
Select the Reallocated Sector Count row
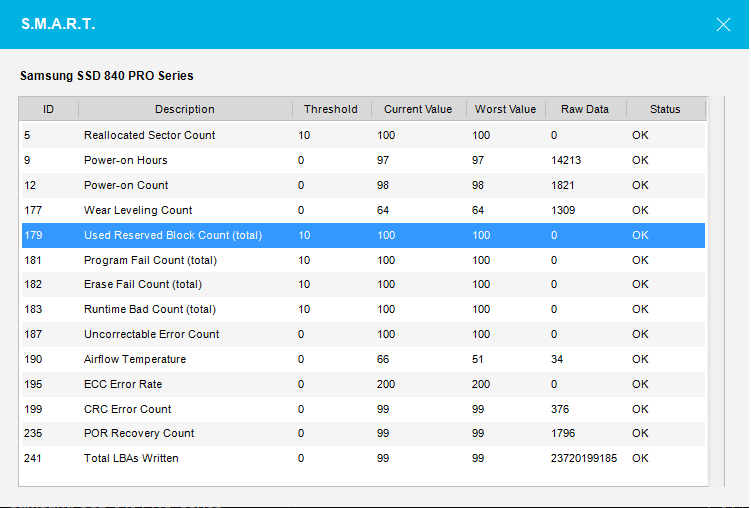(363, 135)
